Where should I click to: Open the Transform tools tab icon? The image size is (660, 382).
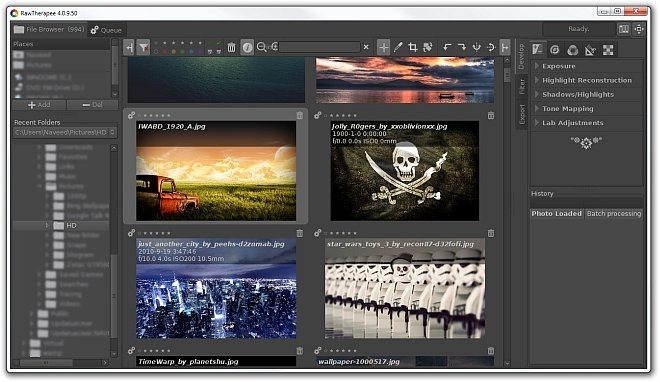tap(590, 50)
